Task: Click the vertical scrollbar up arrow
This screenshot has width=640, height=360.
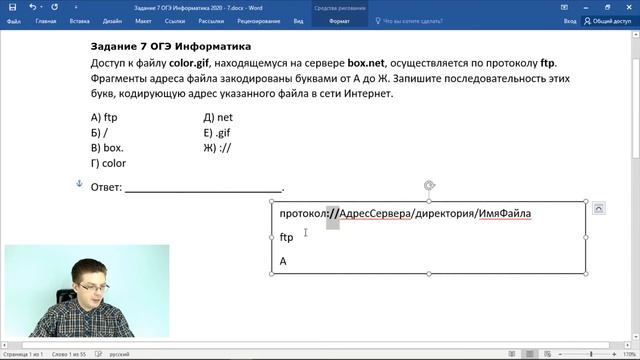Action: click(x=636, y=35)
